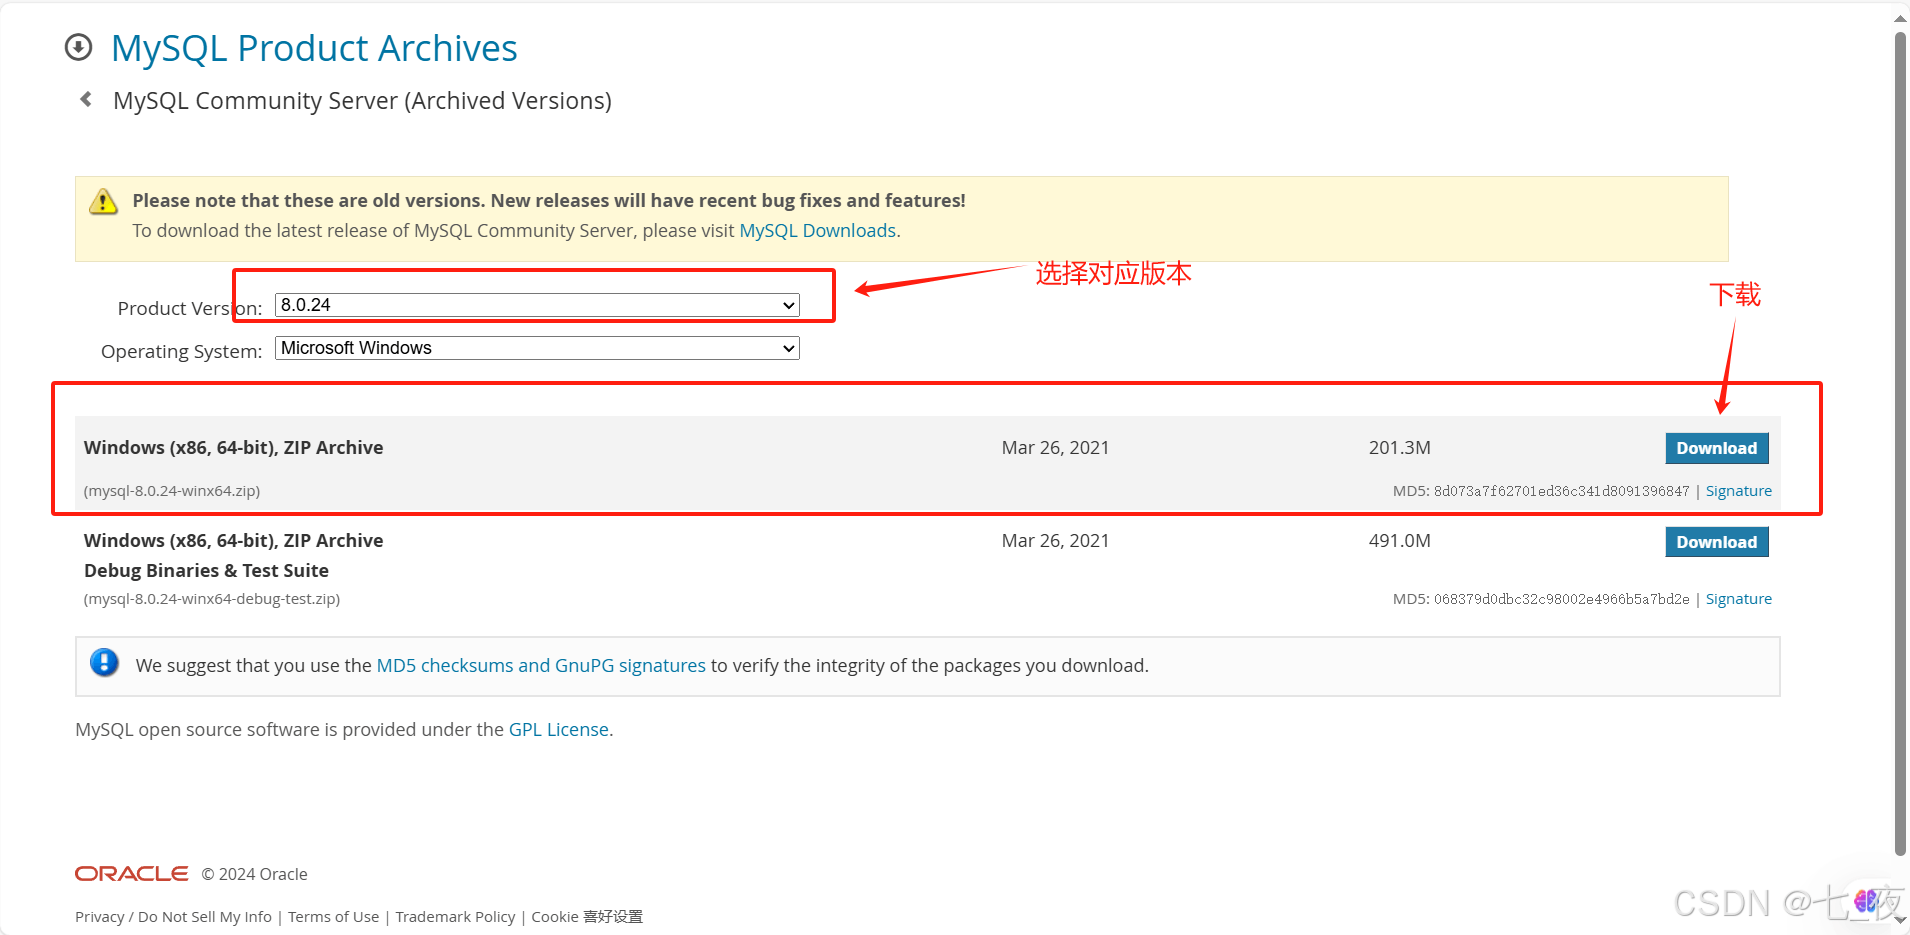Open Signature link for the debug-test zip

point(1738,599)
